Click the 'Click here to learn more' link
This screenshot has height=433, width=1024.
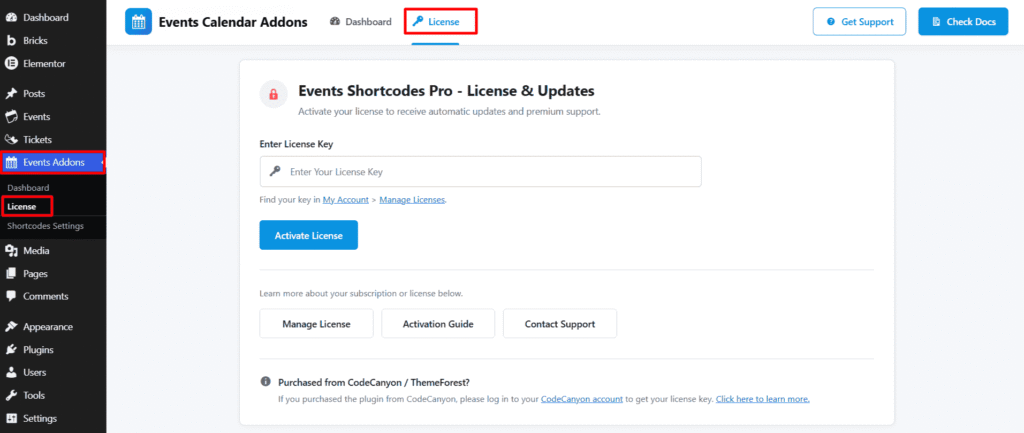[763, 398]
